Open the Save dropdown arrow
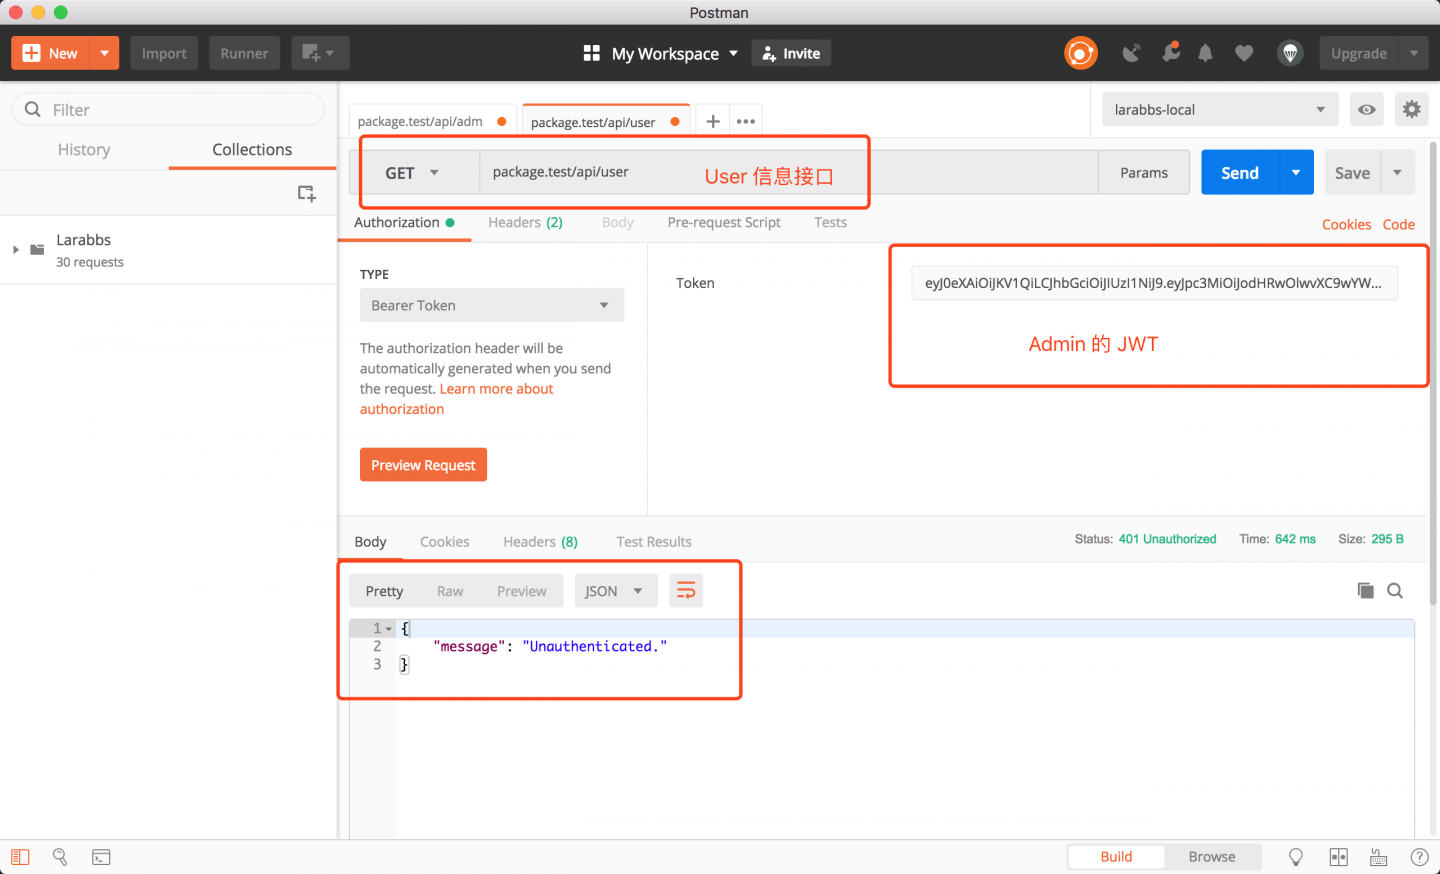The height and width of the screenshot is (874, 1440). 1398,173
